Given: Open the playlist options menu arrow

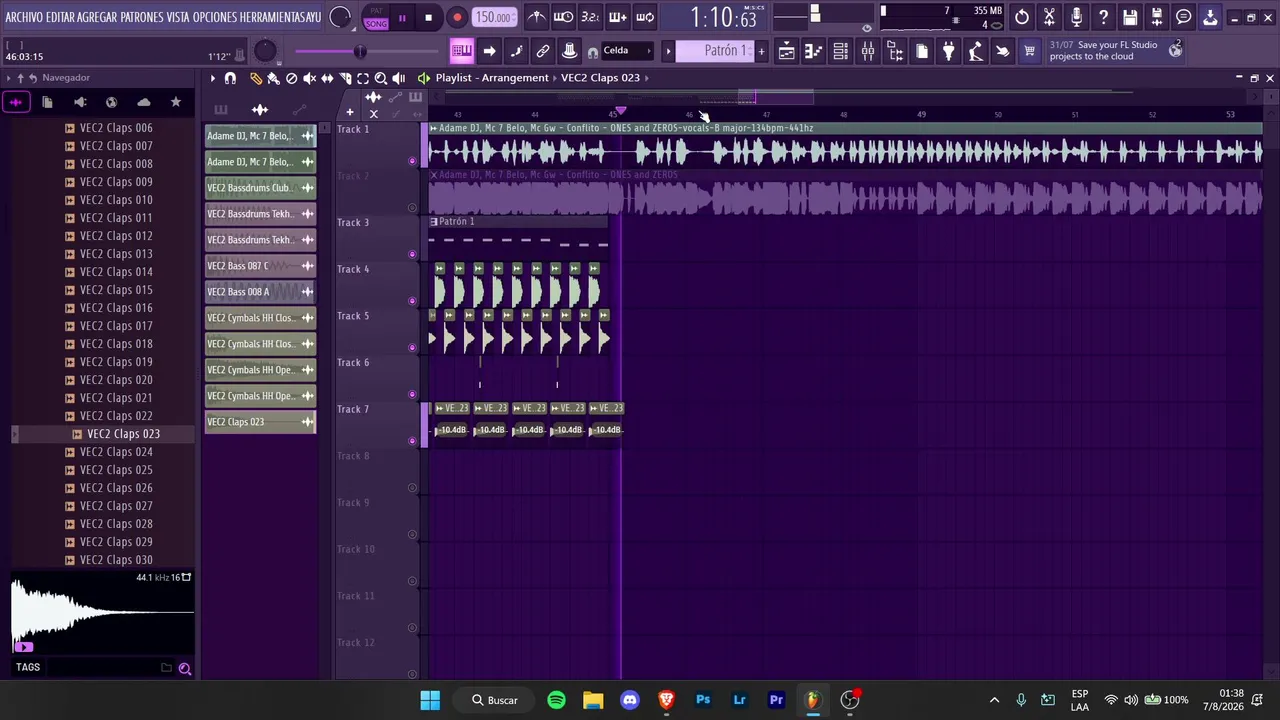Looking at the screenshot, I should 212,78.
